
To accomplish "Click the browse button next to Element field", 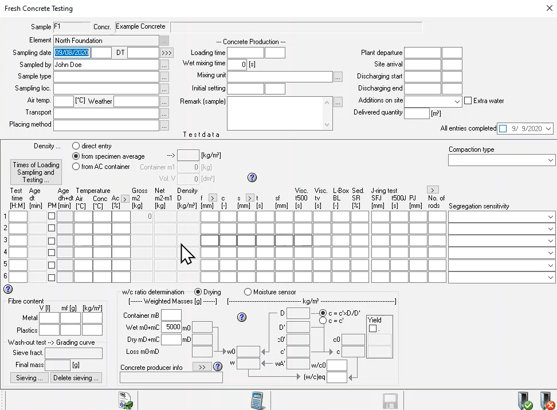I will [x=164, y=41].
